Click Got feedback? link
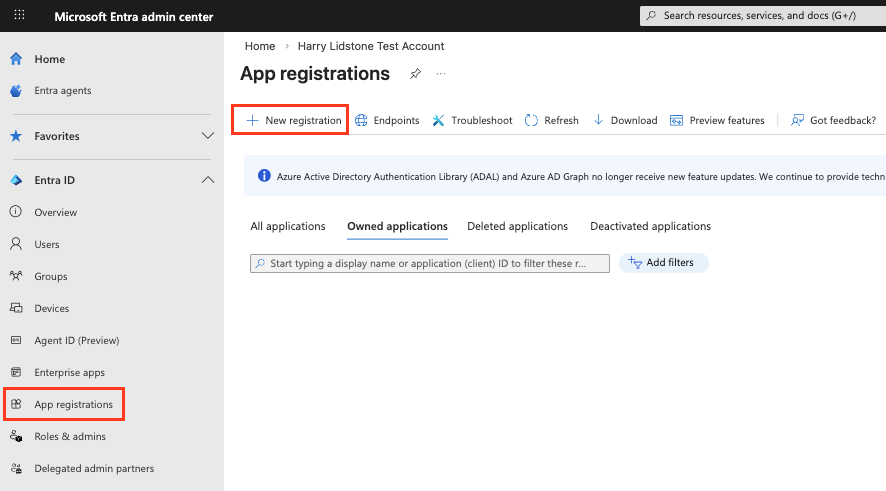The image size is (886, 491). pos(833,120)
